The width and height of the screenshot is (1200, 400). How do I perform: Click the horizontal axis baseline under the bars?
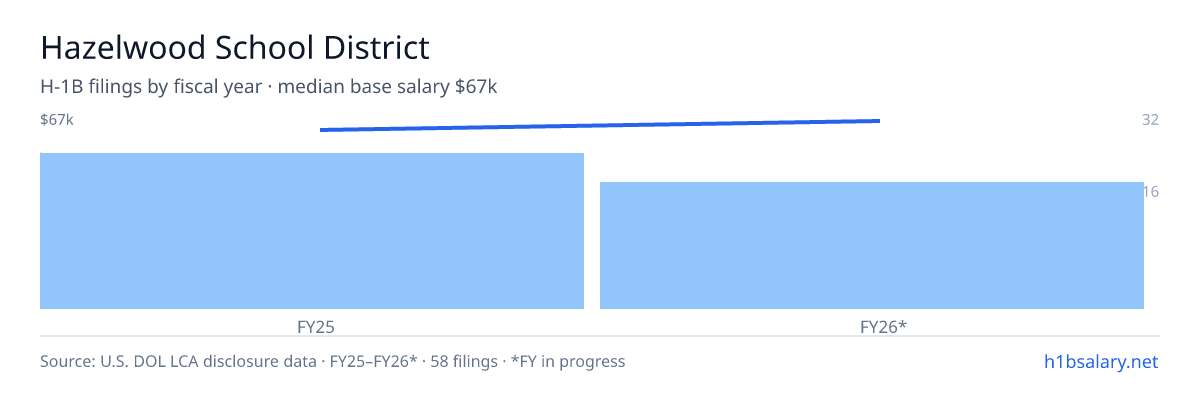[600, 336]
